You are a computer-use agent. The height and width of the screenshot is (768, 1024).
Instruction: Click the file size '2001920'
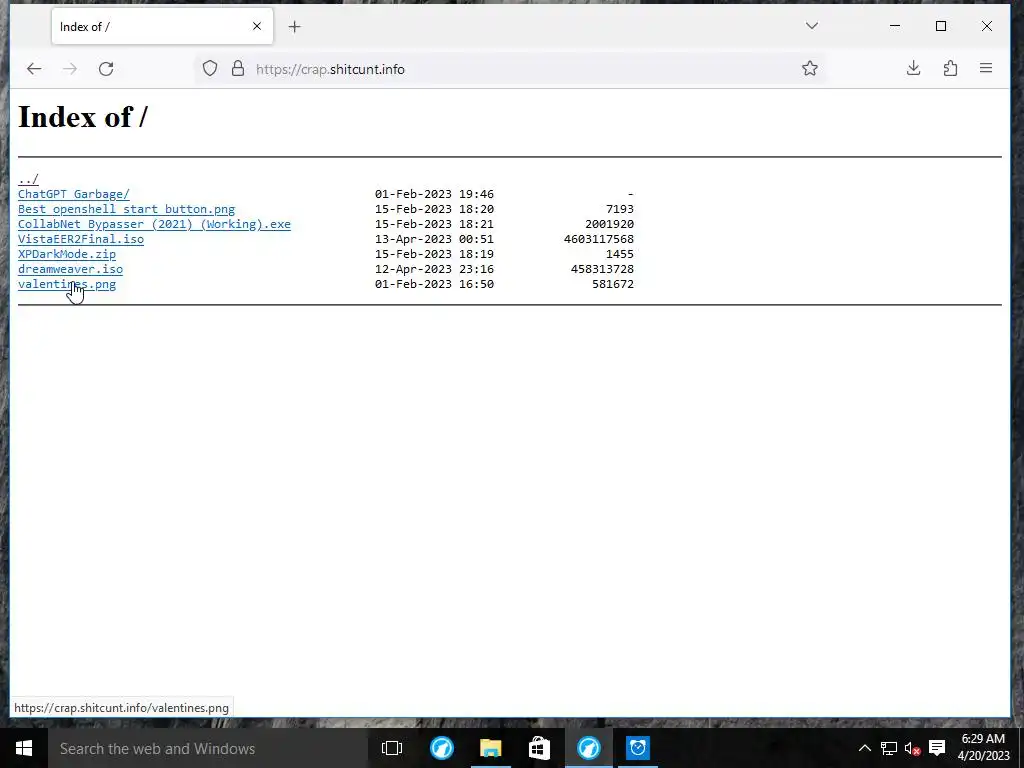coord(609,224)
